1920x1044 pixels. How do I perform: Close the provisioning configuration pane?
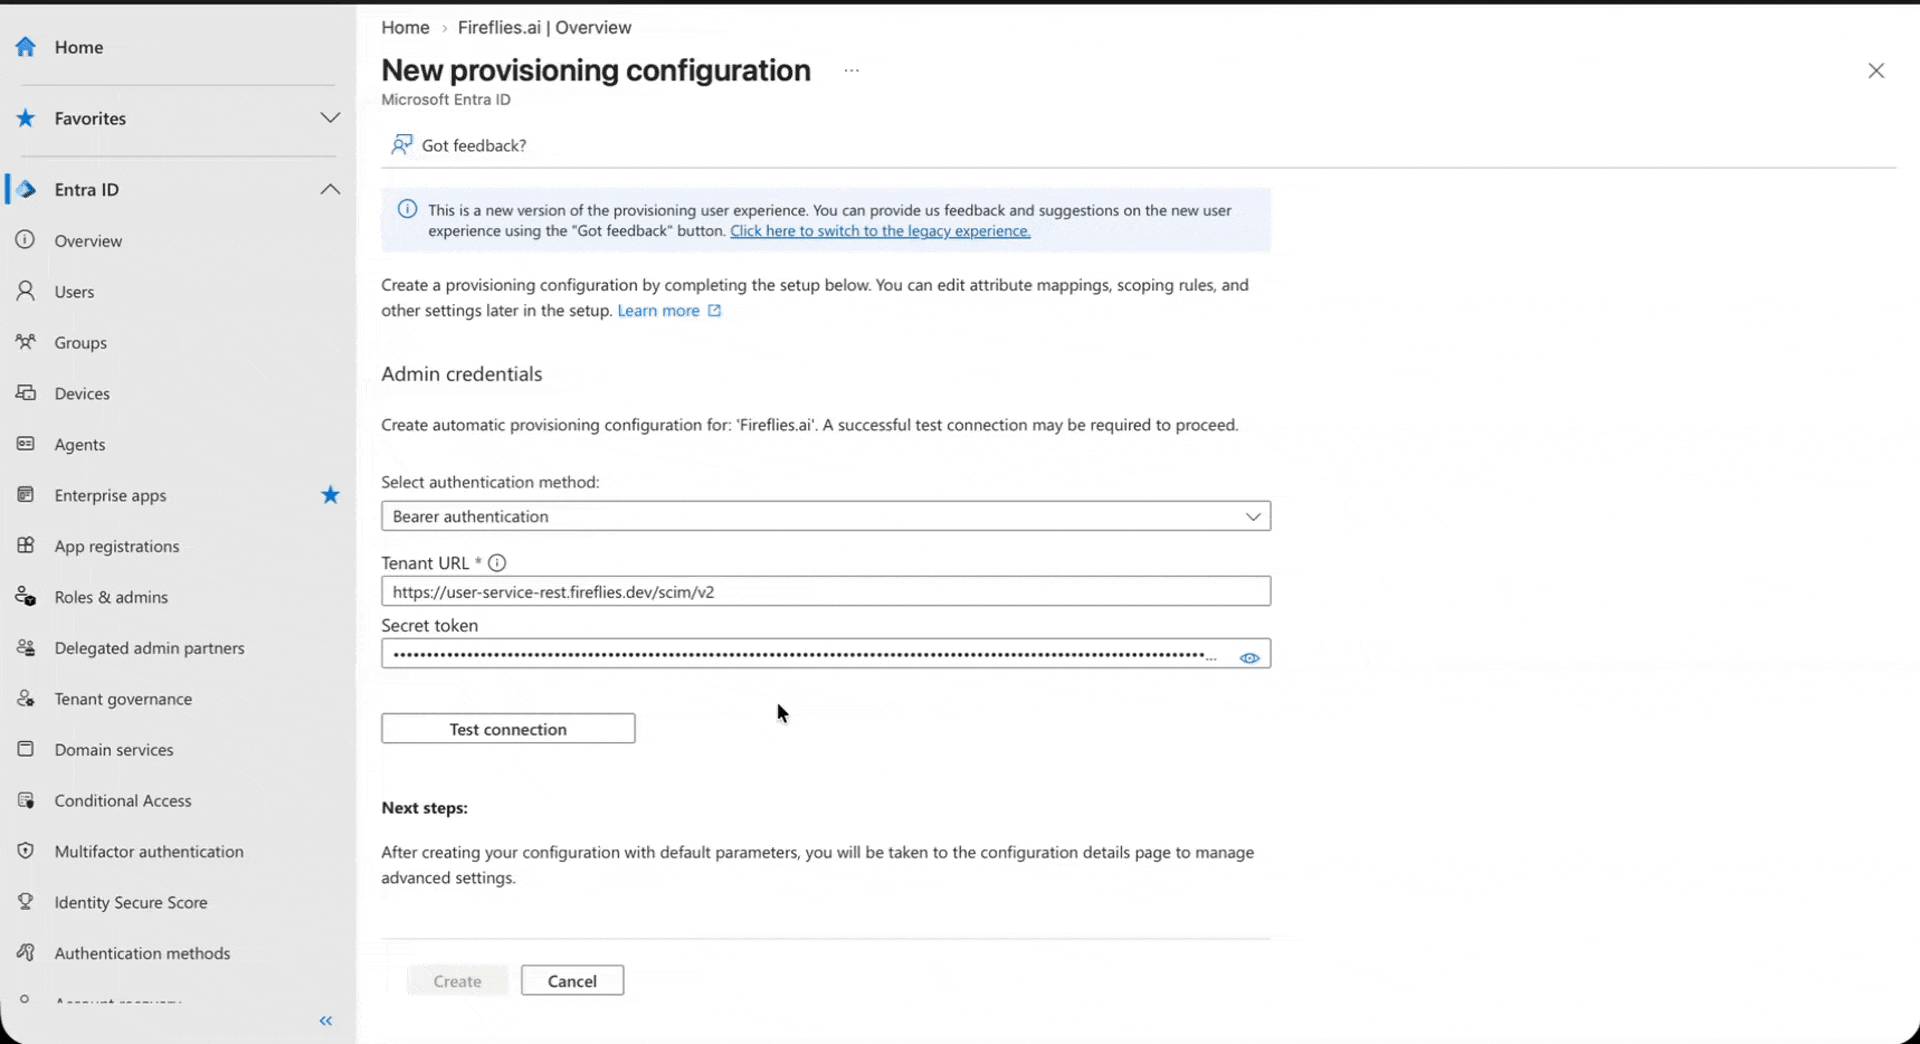pos(1876,70)
